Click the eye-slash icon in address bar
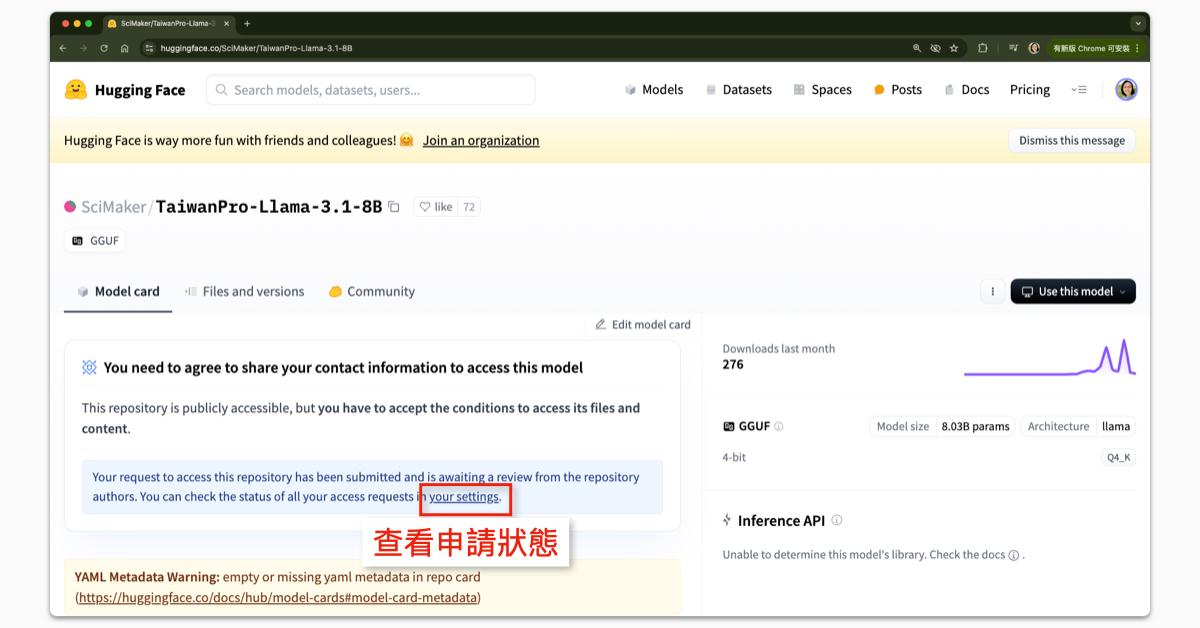The height and width of the screenshot is (628, 1200). [935, 48]
